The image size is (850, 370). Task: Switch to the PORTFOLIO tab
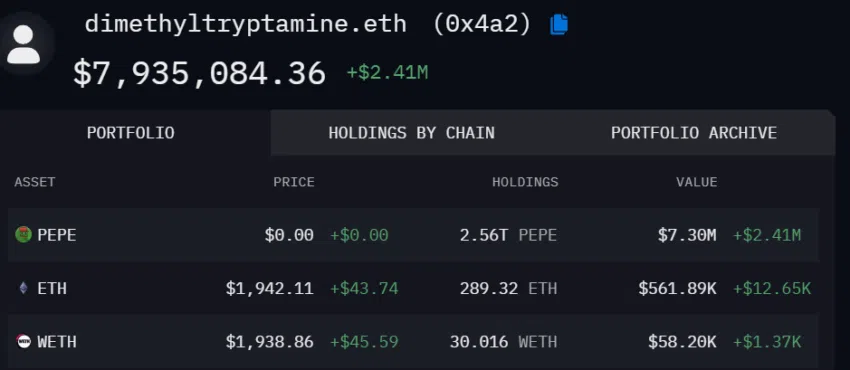point(131,133)
